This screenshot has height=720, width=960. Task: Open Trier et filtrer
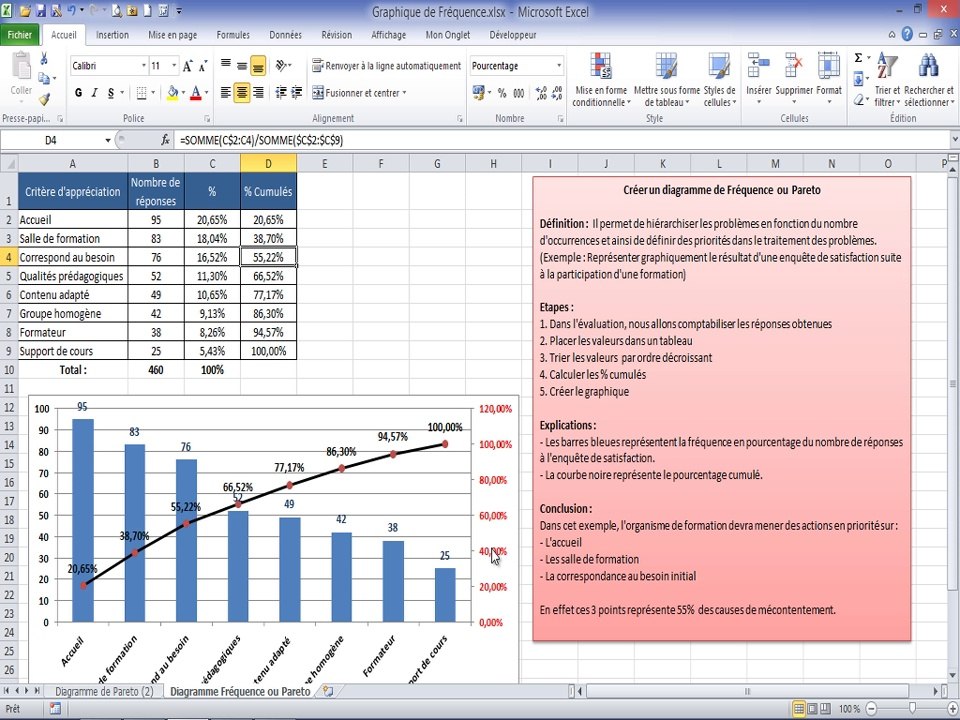coord(887,80)
